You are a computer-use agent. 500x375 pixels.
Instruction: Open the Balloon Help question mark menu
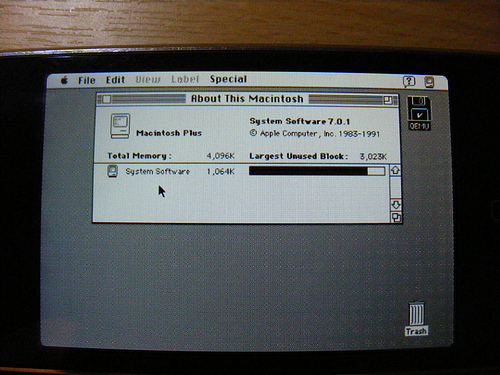pos(409,81)
